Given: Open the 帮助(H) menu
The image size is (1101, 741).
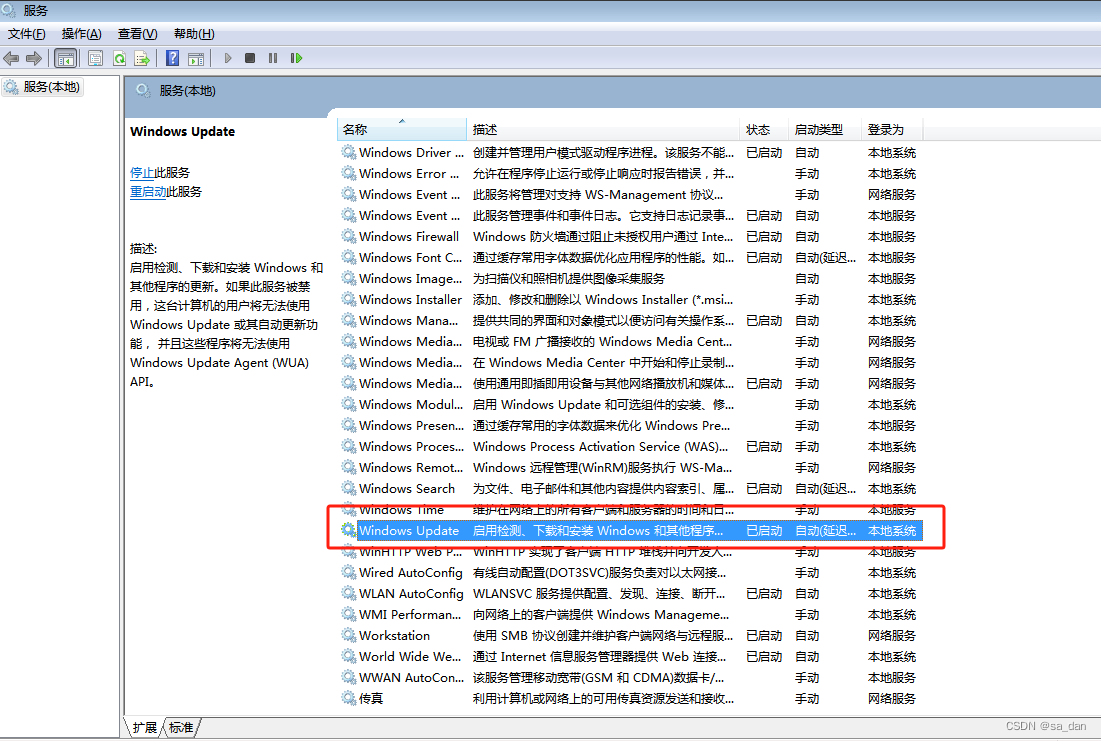Looking at the screenshot, I should pos(194,34).
